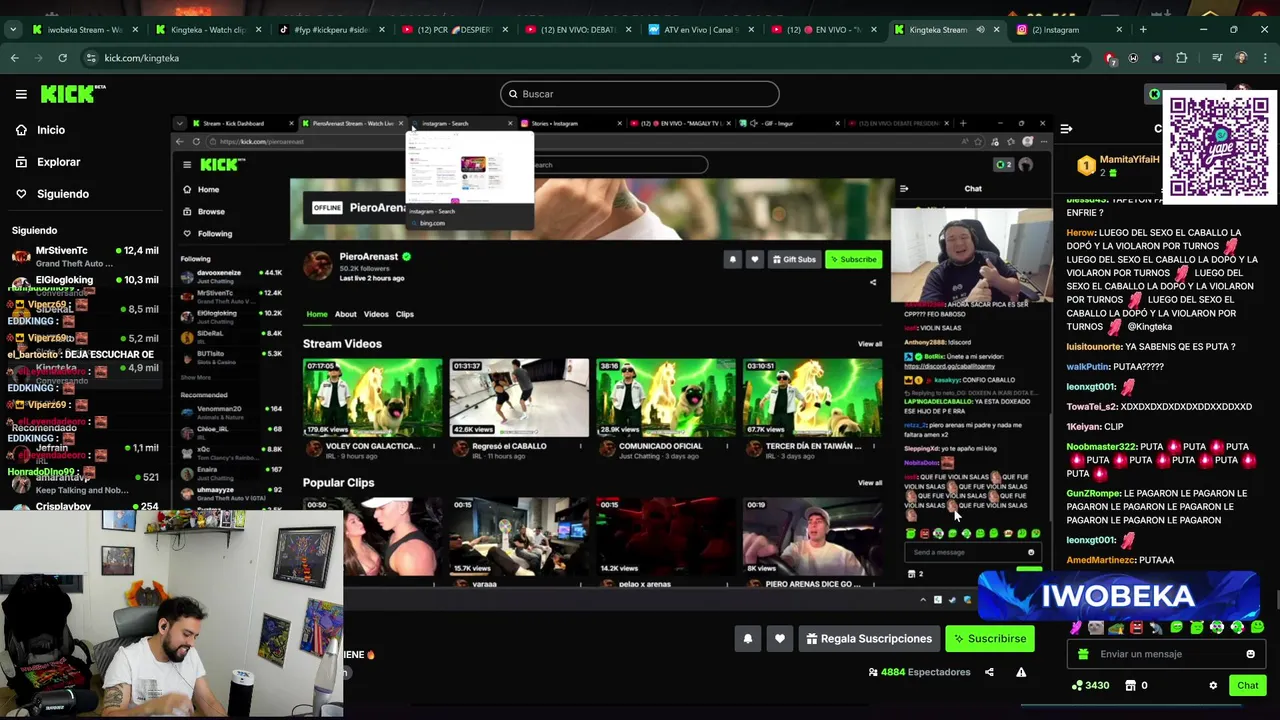Toggle follow heart button for Kingteka
This screenshot has height=720, width=1280.
780,639
